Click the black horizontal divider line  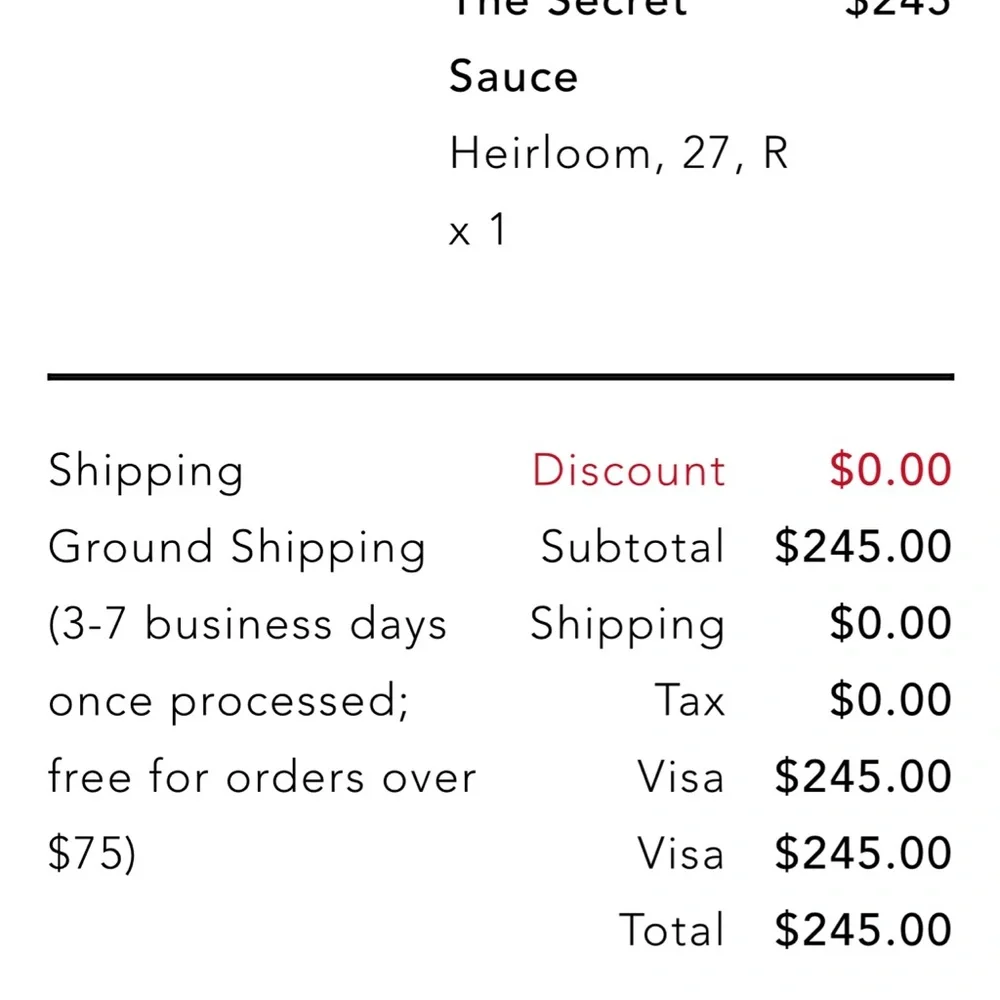click(500, 377)
